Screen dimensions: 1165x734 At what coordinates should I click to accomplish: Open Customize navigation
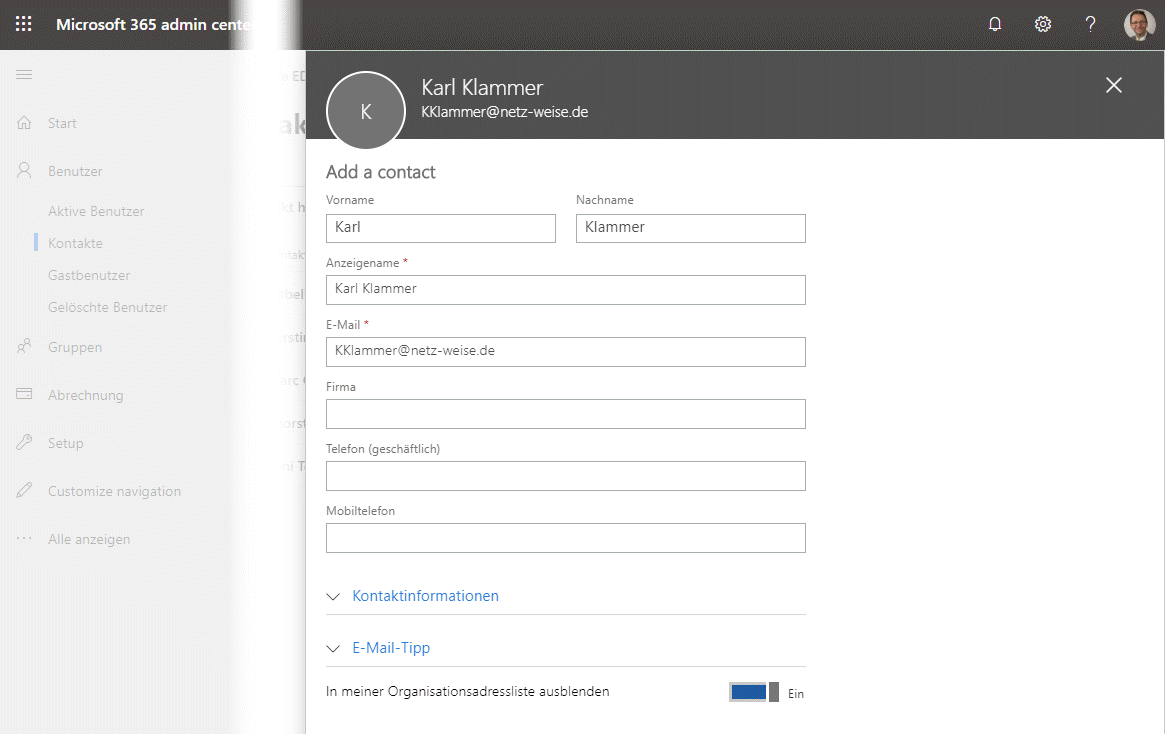tap(114, 491)
